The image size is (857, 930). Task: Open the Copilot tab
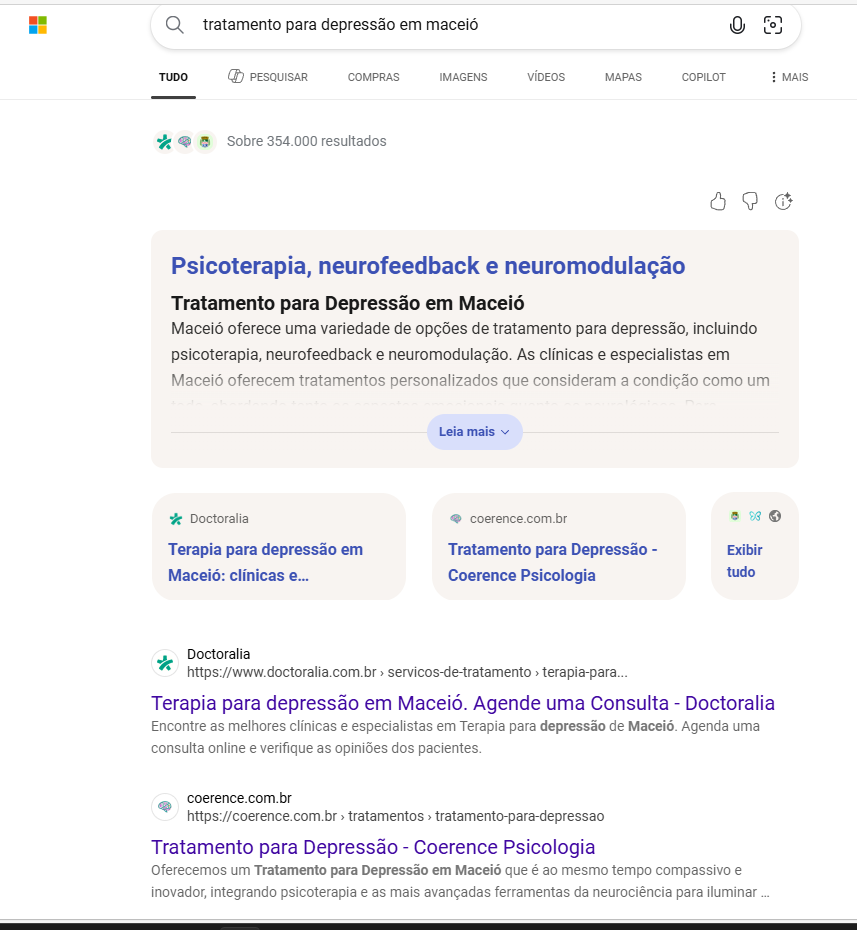(703, 77)
